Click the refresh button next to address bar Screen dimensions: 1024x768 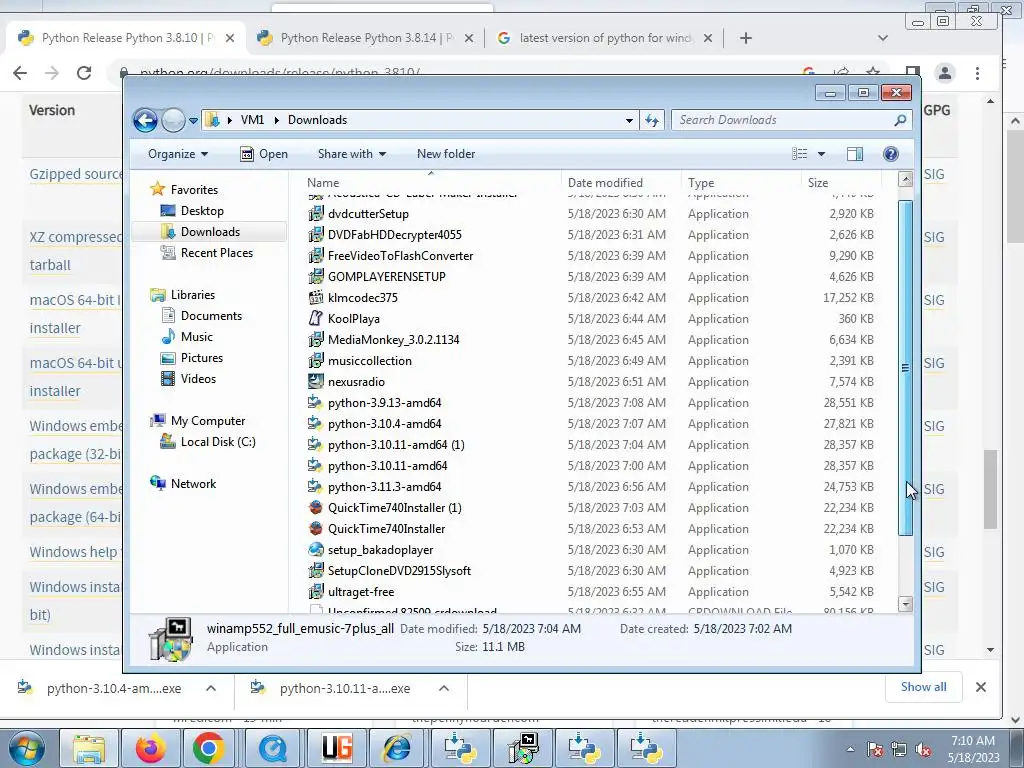(652, 120)
